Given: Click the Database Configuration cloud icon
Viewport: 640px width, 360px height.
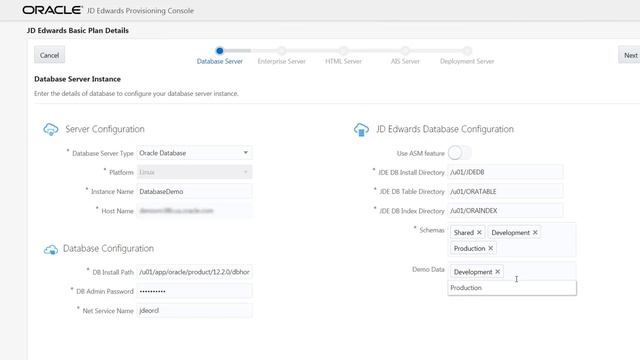Looking at the screenshot, I should [x=51, y=249].
